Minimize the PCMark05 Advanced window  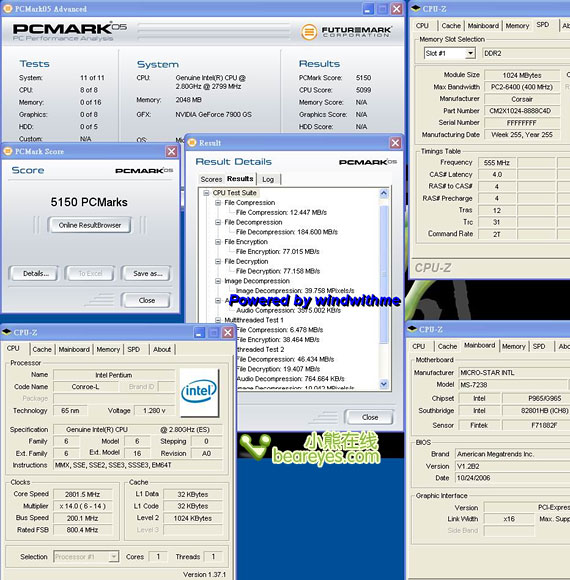pos(367,9)
